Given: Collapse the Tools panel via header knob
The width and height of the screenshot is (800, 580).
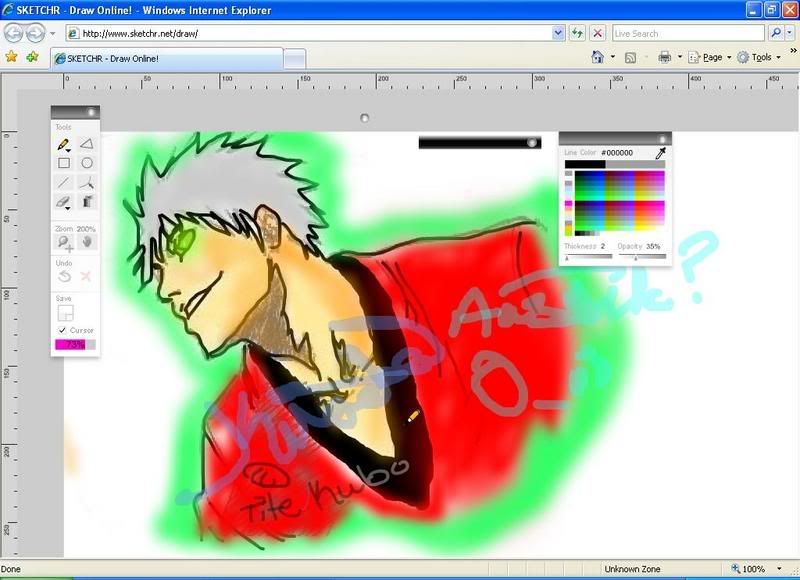Looking at the screenshot, I should coord(91,112).
